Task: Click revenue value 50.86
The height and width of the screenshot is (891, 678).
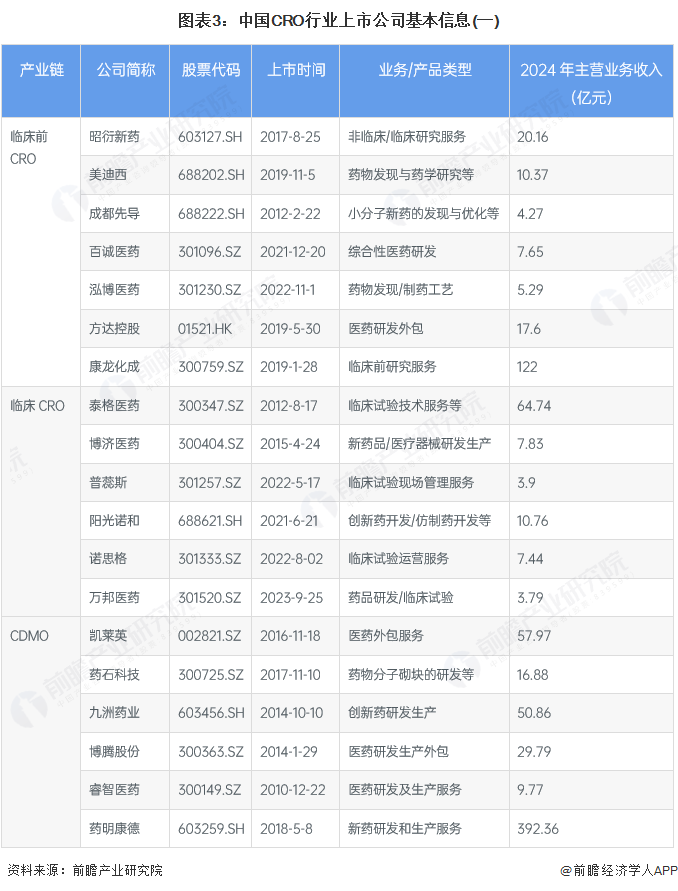Action: click(x=534, y=713)
